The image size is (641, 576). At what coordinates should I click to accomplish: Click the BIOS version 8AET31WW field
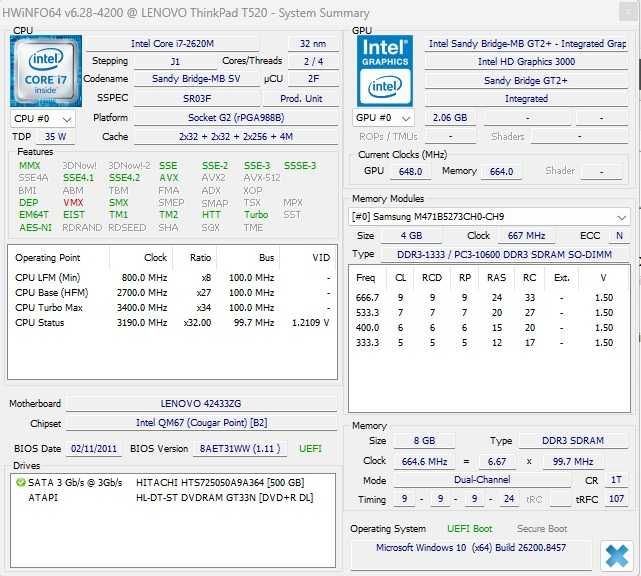click(x=240, y=448)
